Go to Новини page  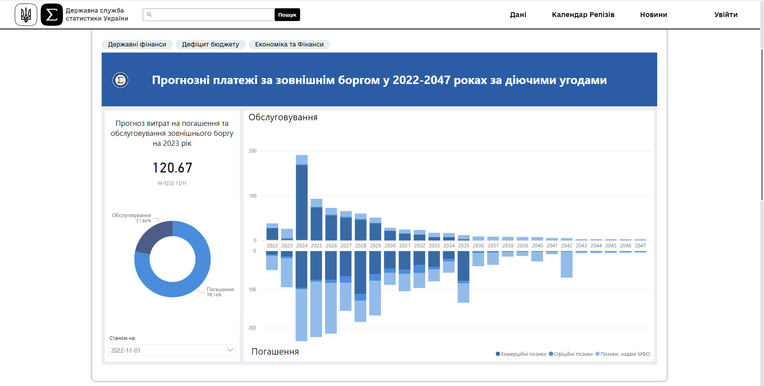[653, 15]
